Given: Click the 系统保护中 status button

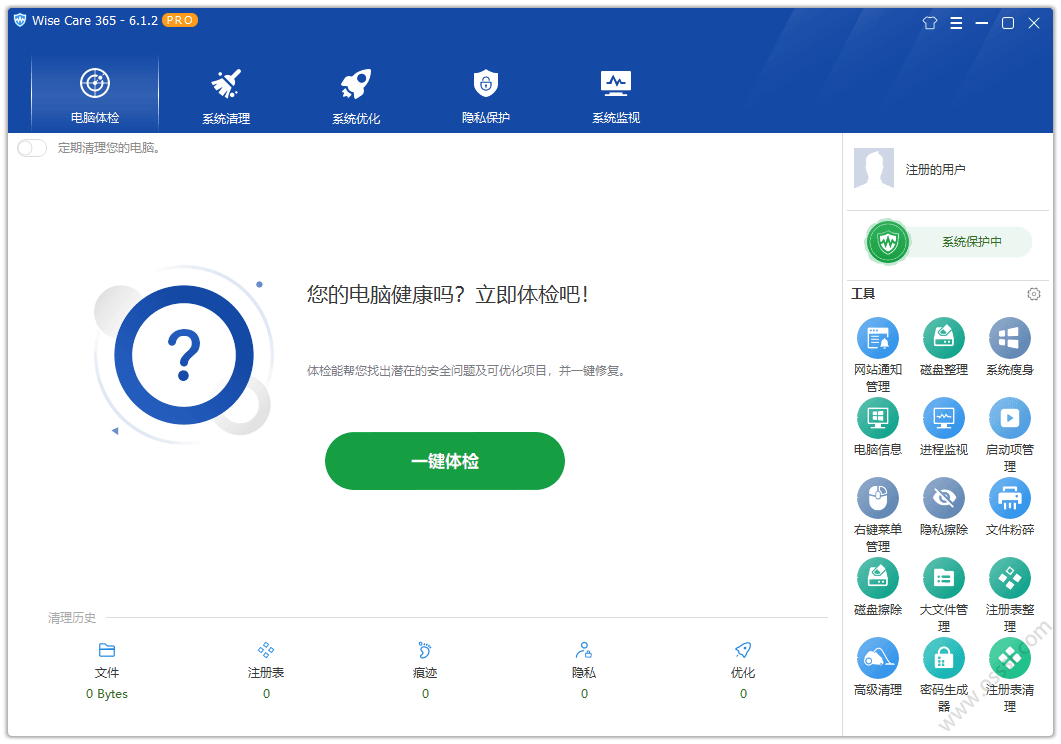Looking at the screenshot, I should click(x=971, y=241).
